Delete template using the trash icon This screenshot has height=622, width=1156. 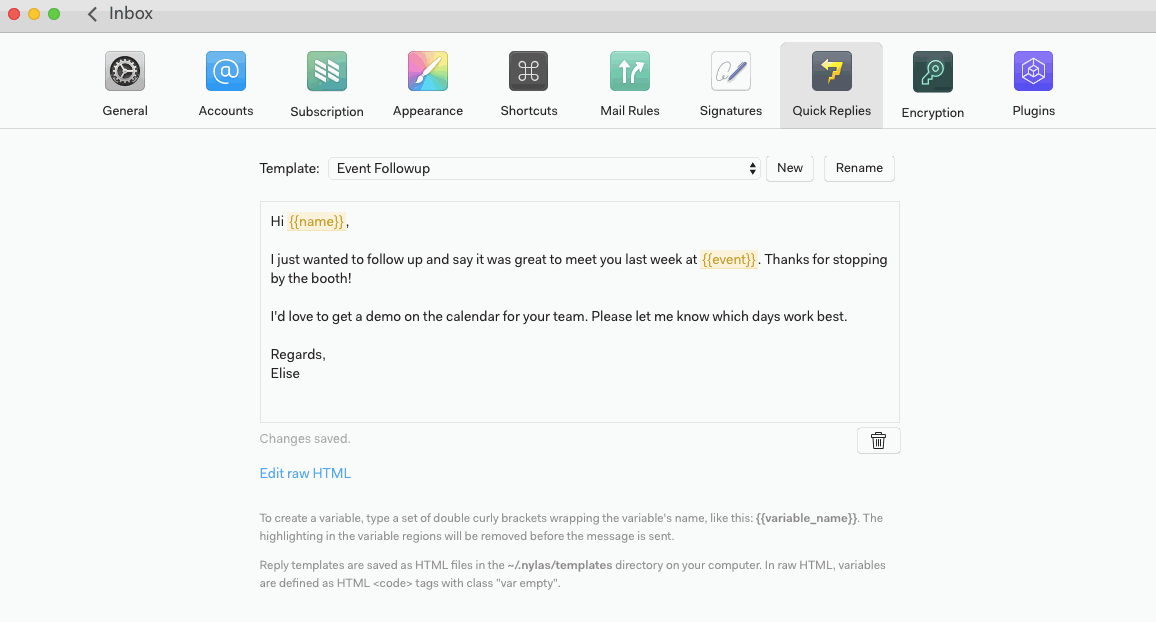(x=878, y=440)
